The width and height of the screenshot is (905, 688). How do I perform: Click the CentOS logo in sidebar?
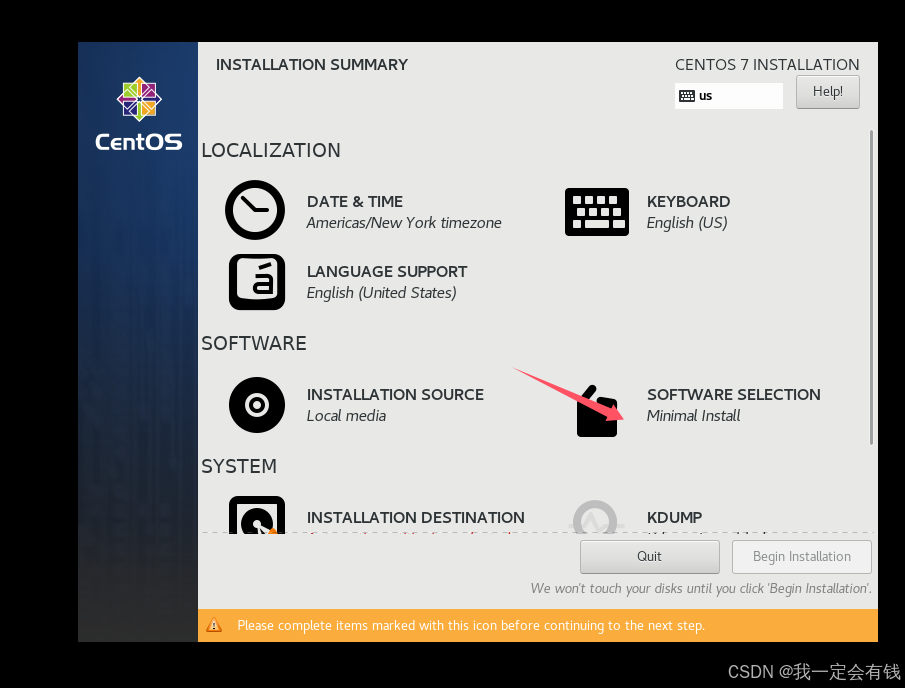tap(139, 114)
